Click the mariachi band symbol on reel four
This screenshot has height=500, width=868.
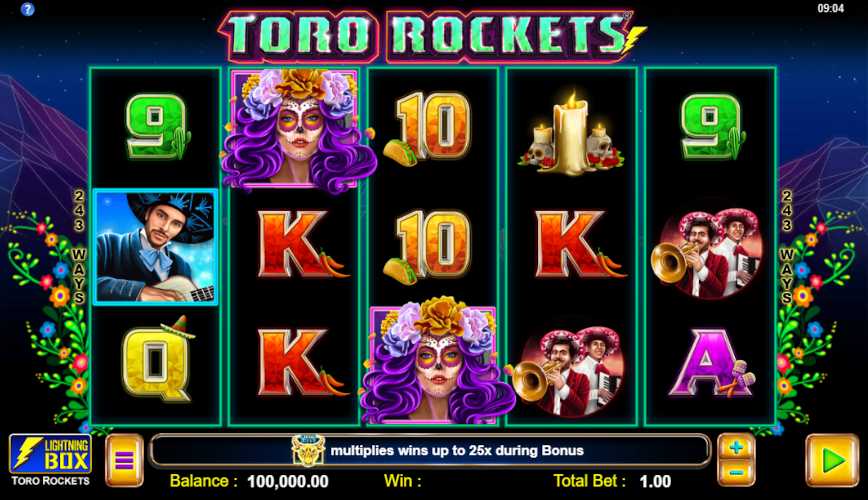(569, 372)
